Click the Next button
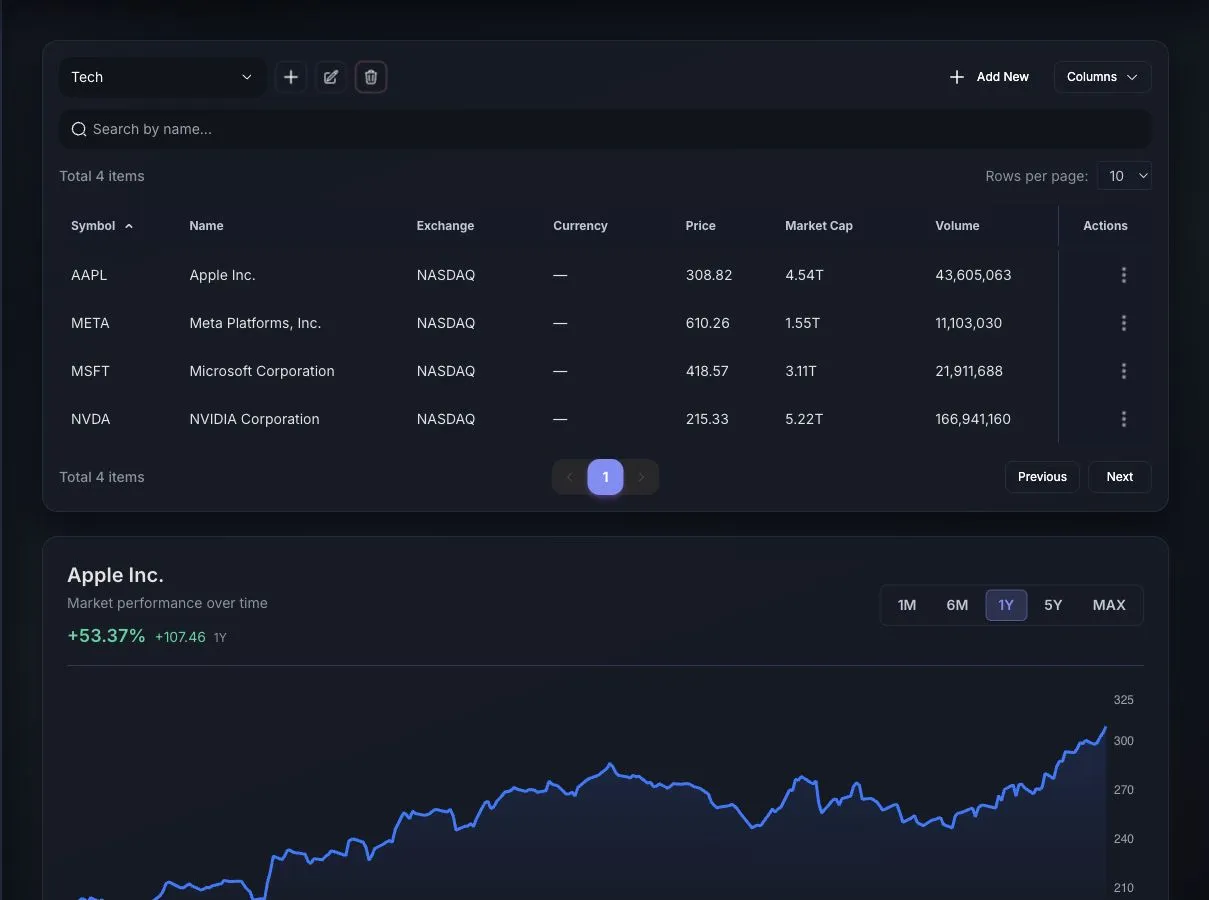 [1120, 477]
